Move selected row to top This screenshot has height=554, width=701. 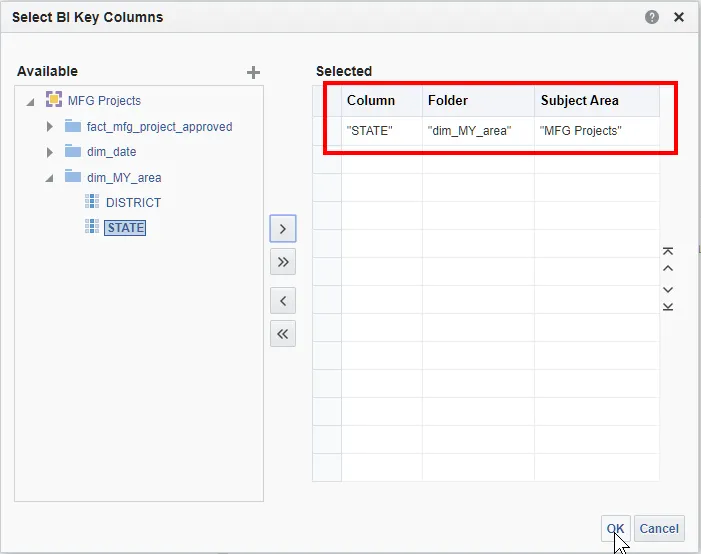668,251
